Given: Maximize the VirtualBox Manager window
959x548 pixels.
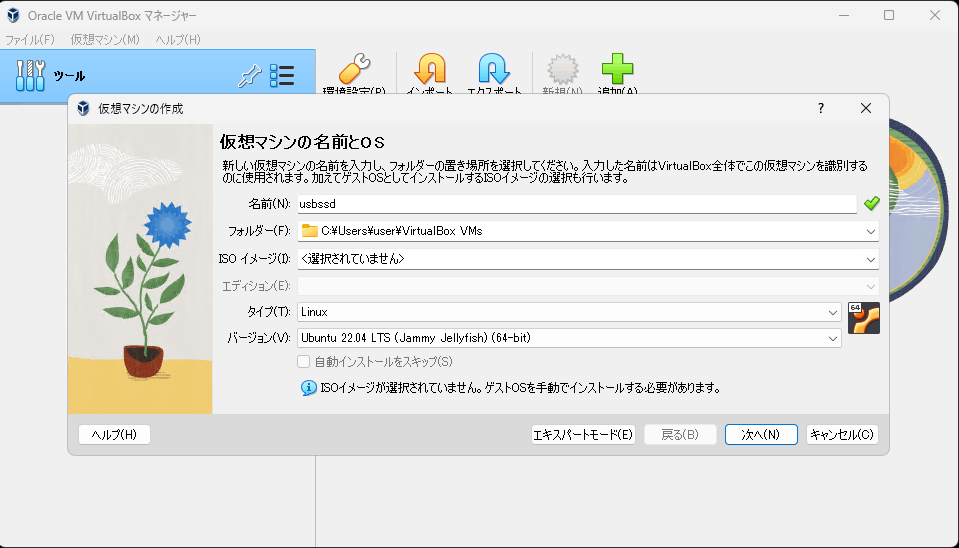Looking at the screenshot, I should click(x=889, y=15).
